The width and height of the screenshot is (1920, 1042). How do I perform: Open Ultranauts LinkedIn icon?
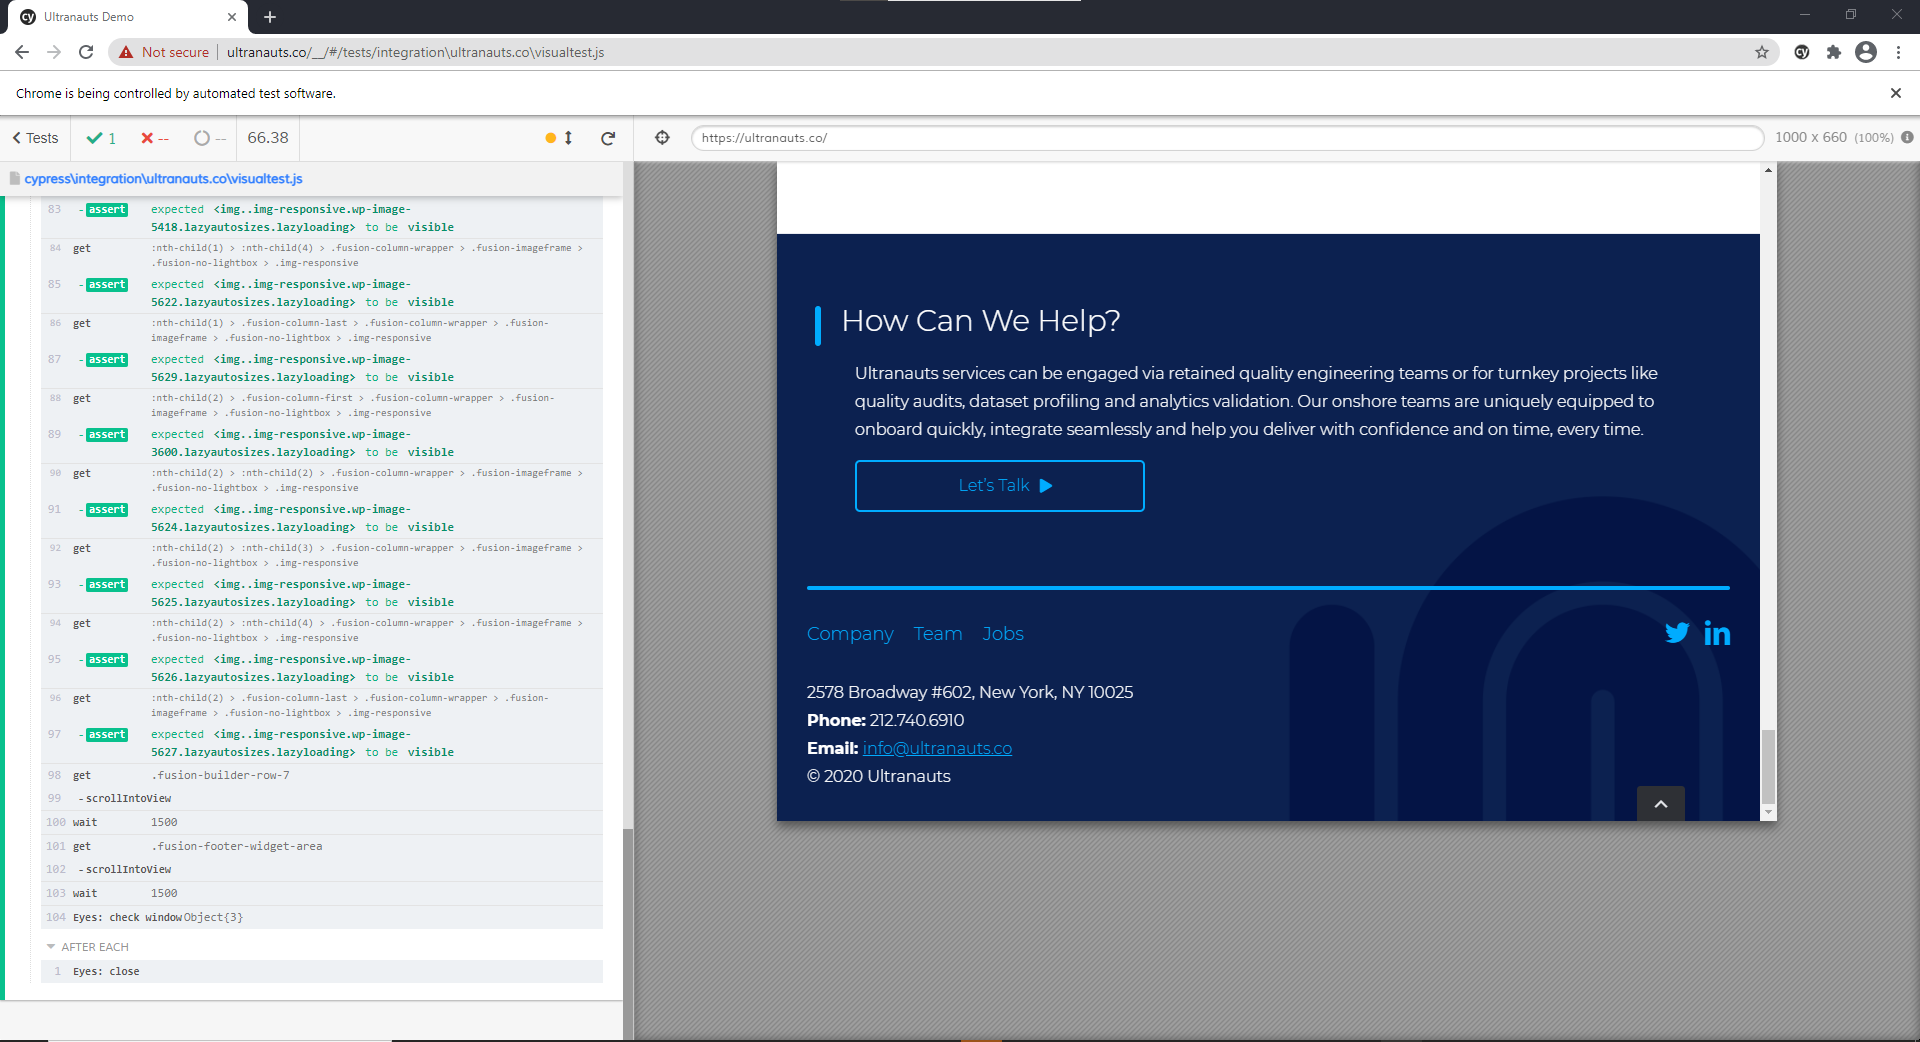pyautogui.click(x=1717, y=633)
